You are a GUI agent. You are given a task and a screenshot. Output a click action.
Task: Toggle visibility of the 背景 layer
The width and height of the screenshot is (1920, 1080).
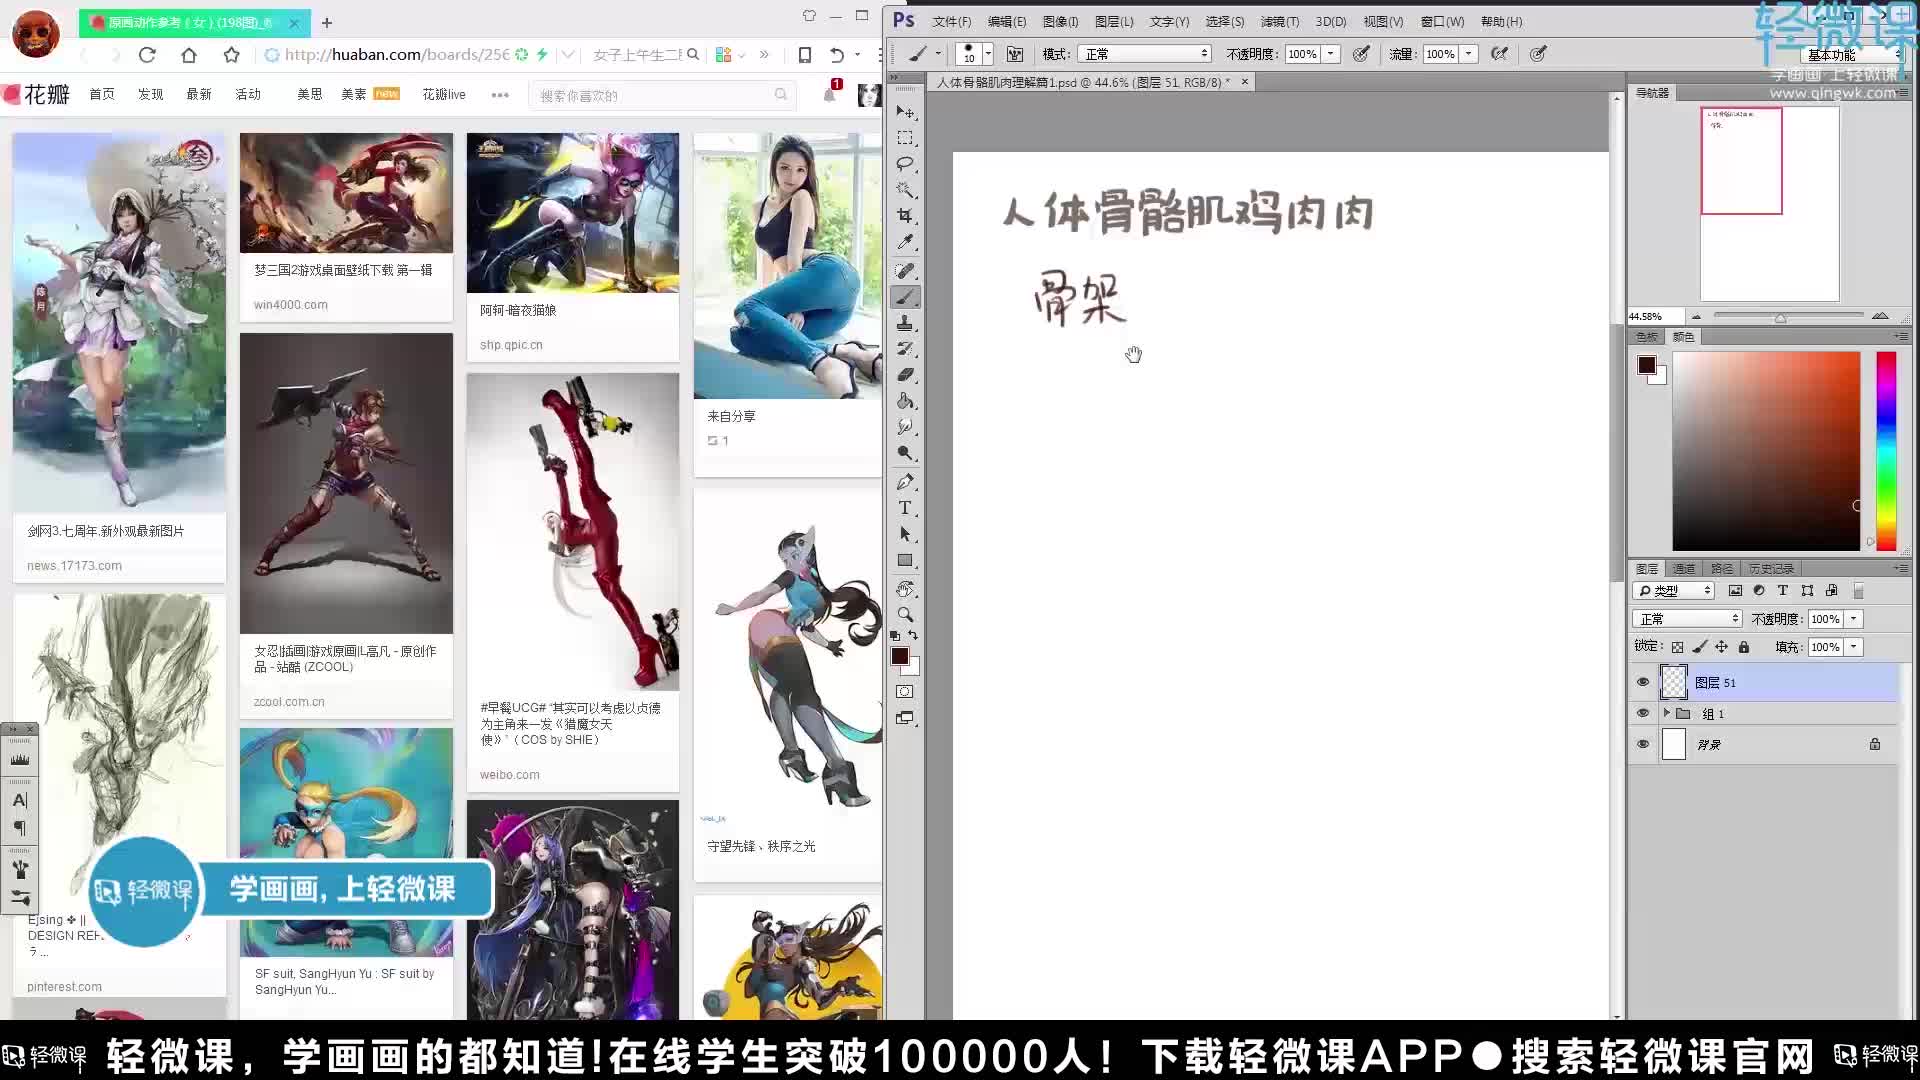pyautogui.click(x=1643, y=744)
